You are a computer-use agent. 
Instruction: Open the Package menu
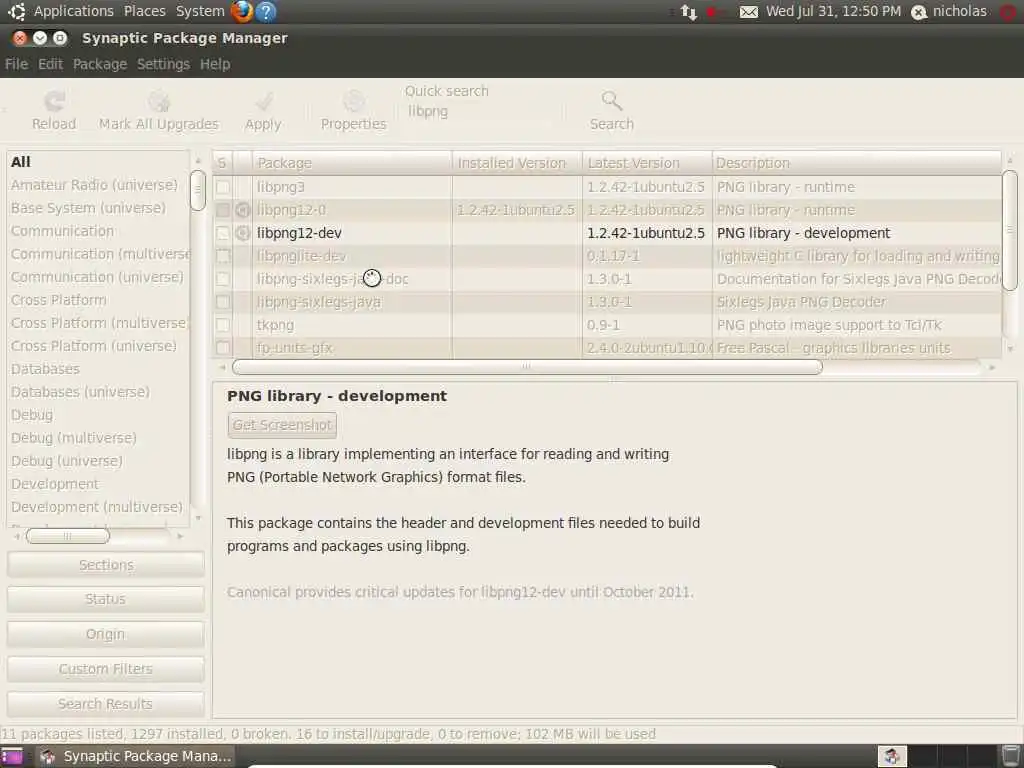click(100, 64)
